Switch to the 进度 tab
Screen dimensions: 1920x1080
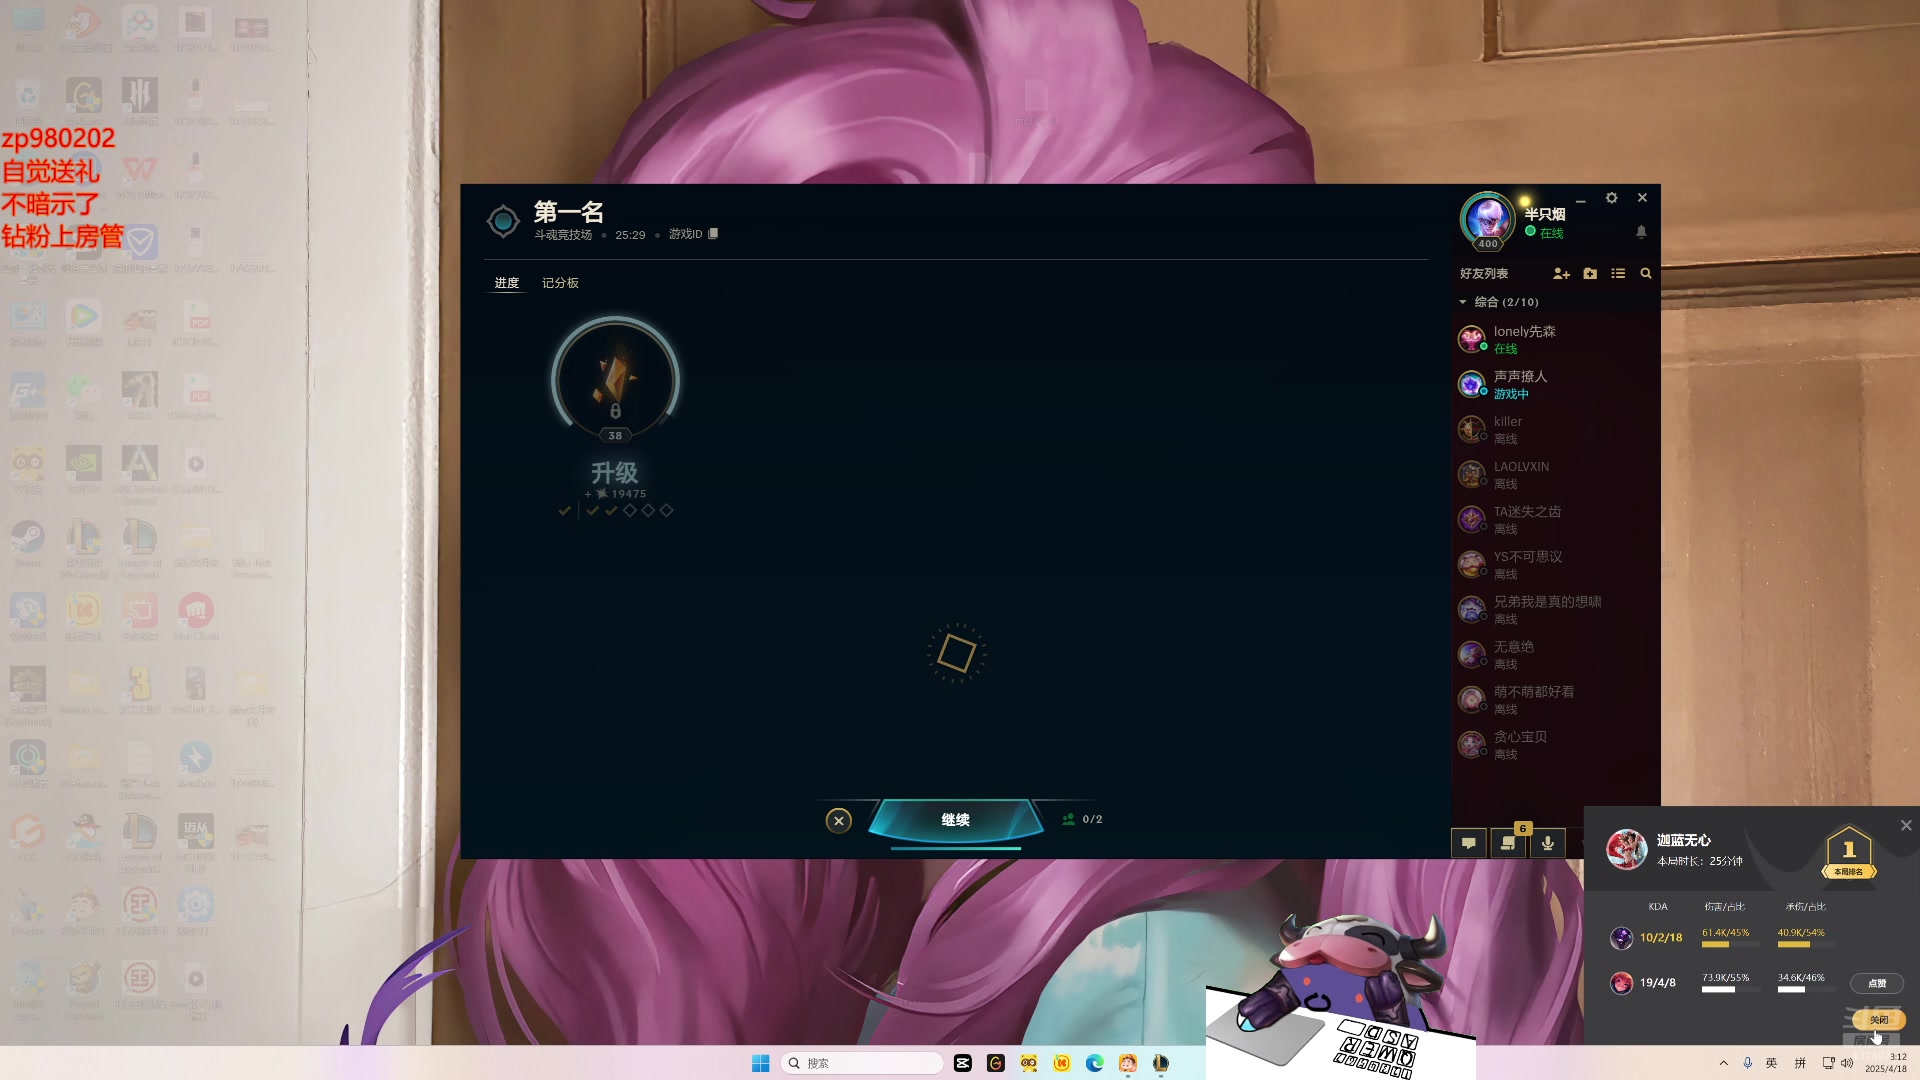507,283
